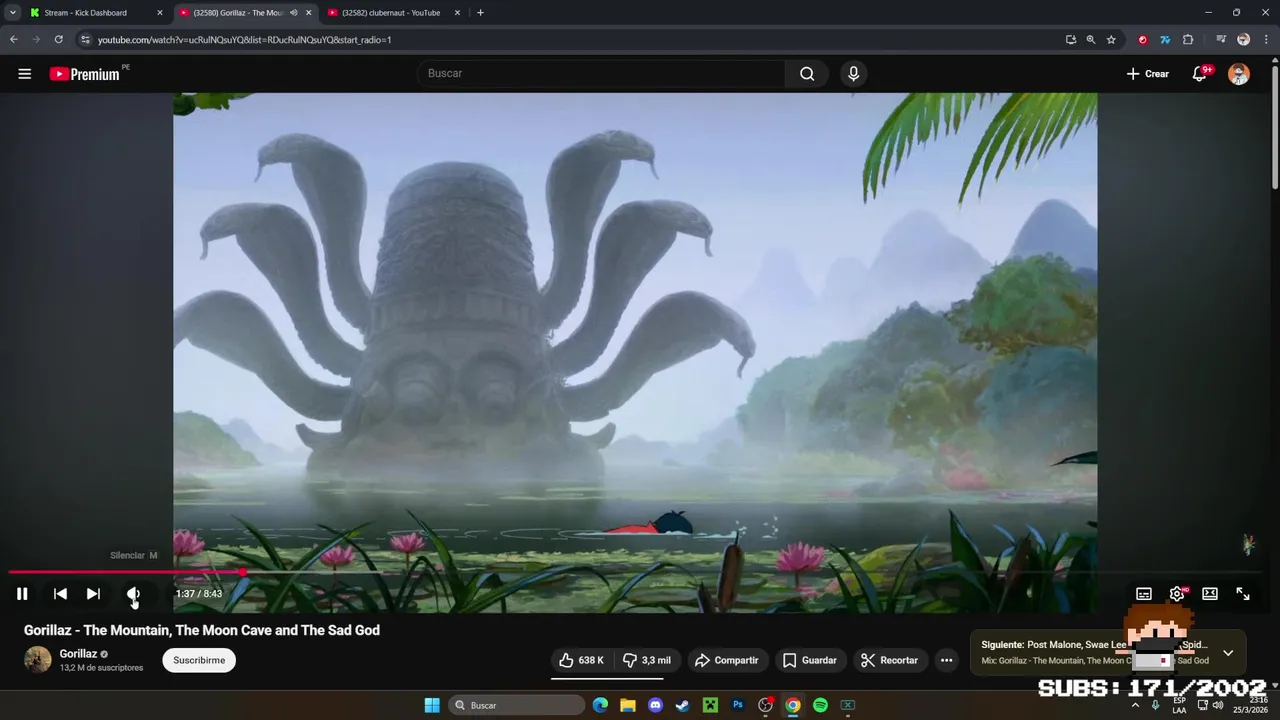Dislike the video (3,3 mil)

[x=646, y=660]
